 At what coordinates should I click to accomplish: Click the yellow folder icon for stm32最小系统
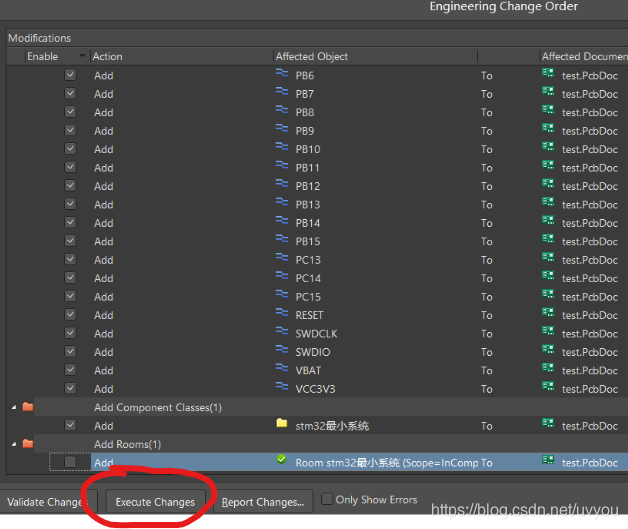click(x=282, y=425)
